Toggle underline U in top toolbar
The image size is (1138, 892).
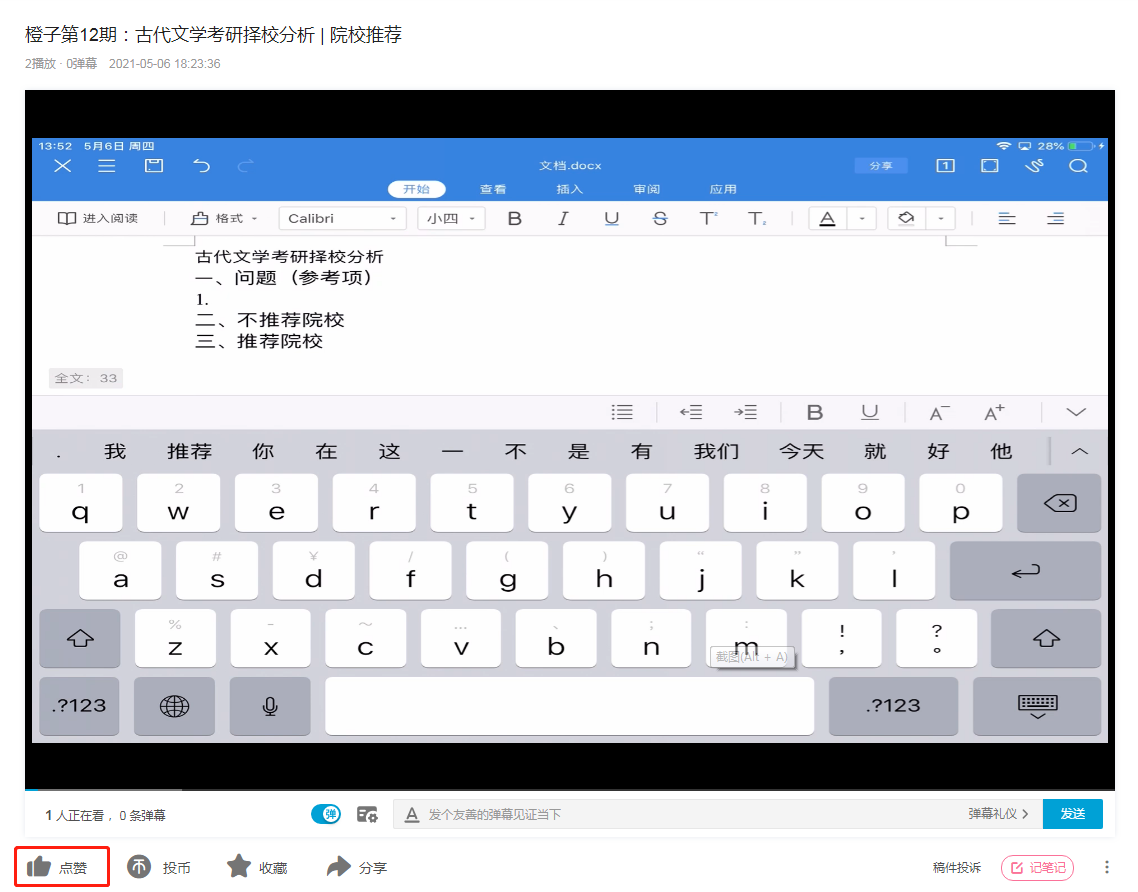612,218
